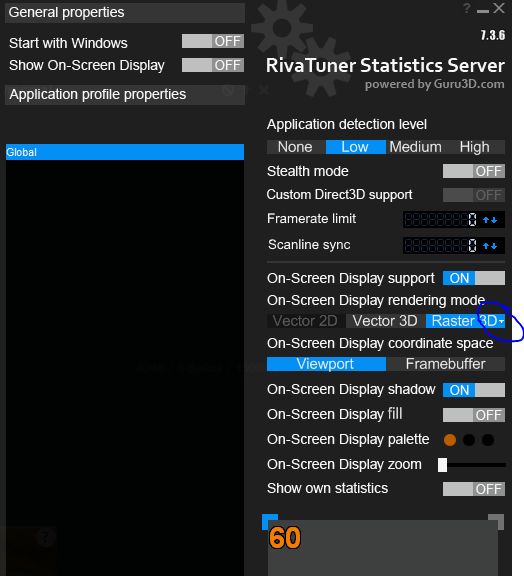
Task: Disable On-Screen Display shadow
Action: (x=474, y=390)
